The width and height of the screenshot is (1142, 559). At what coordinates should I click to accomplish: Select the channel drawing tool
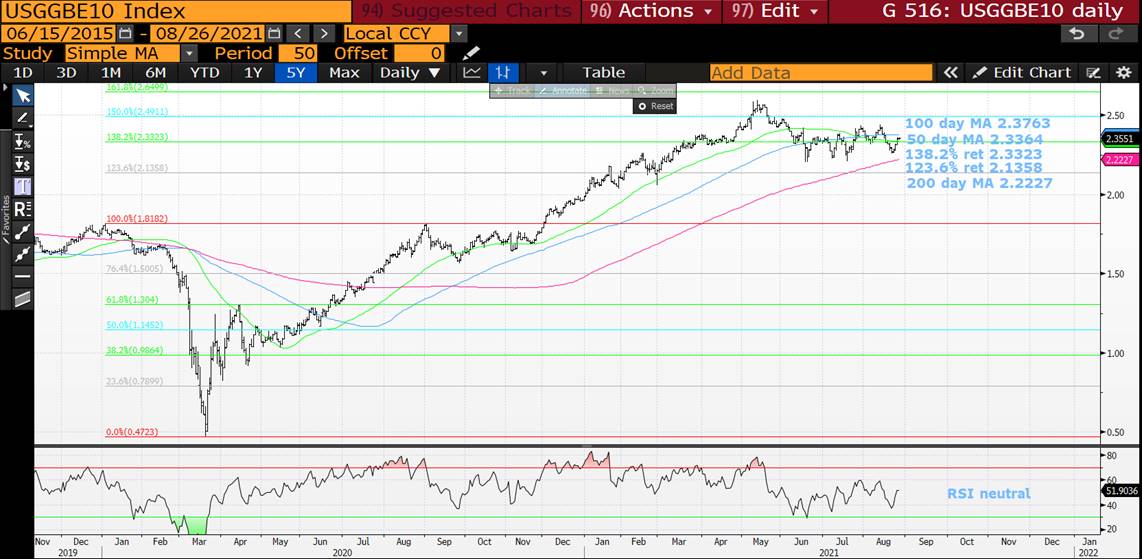23,298
